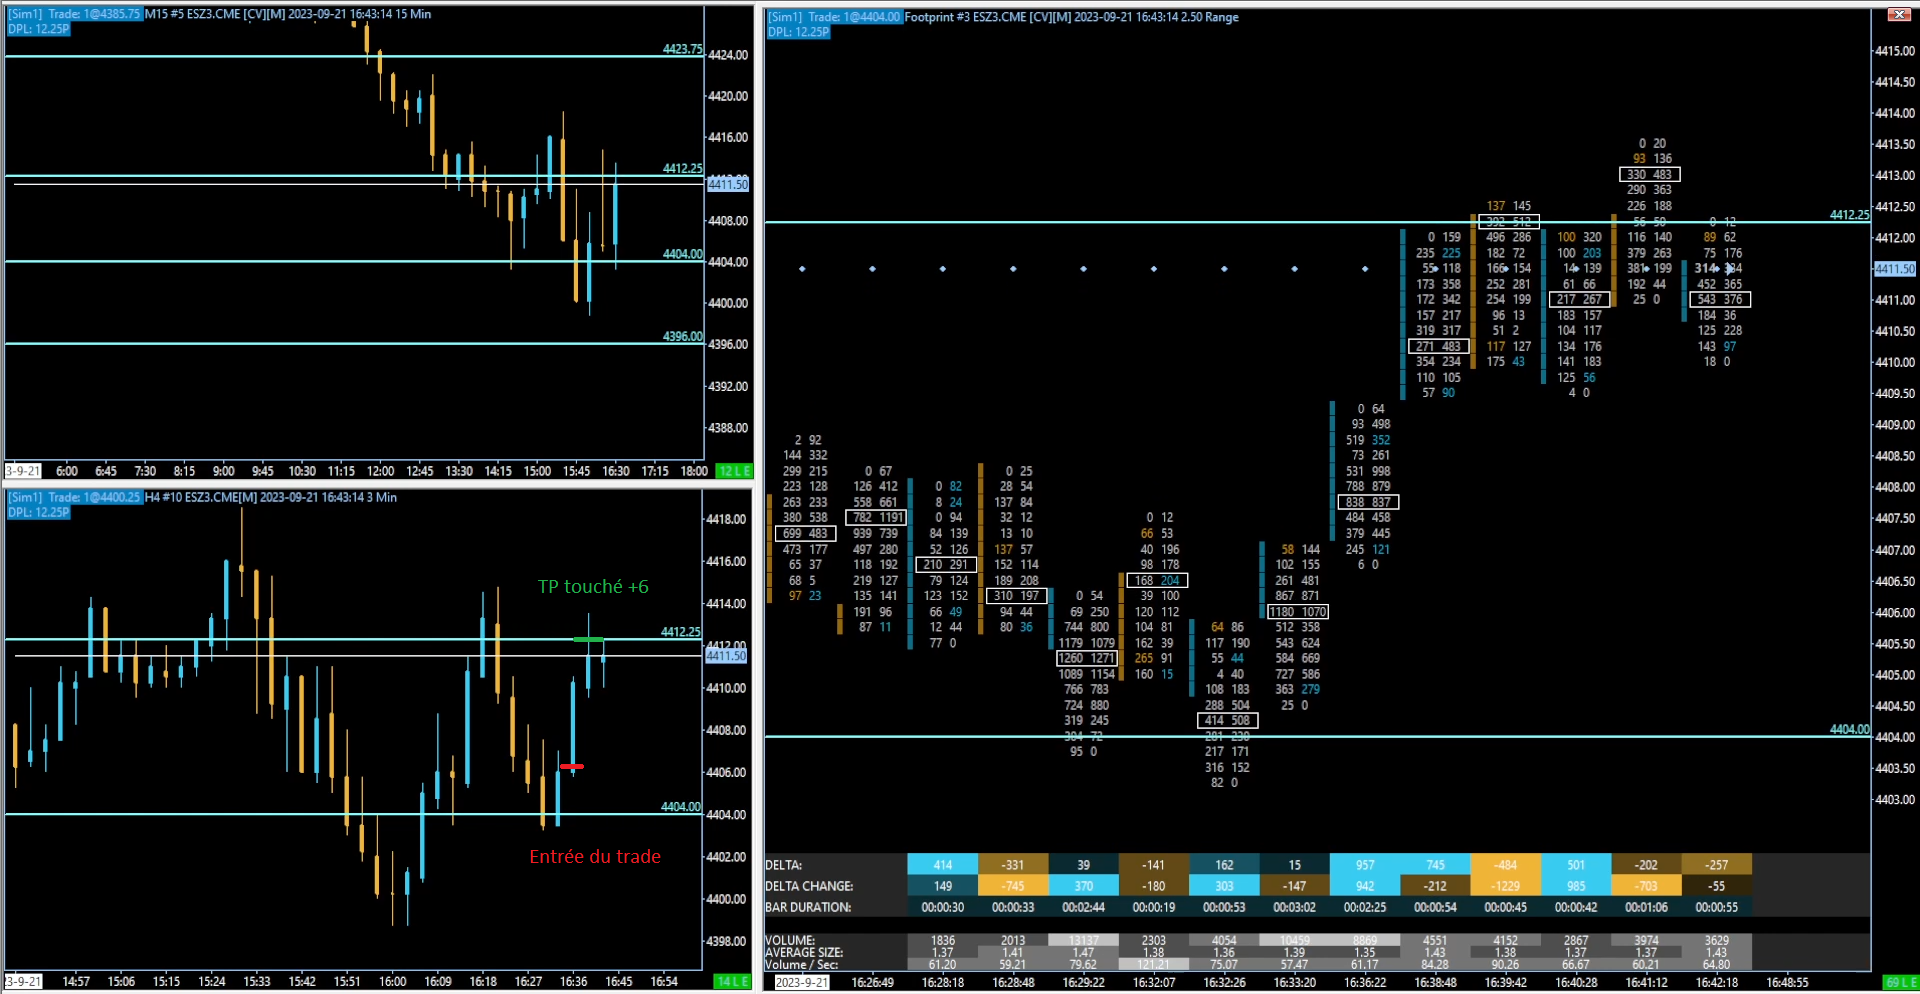Click the '3-9-21' date box on the 3 Min chart
1920x994 pixels.
pyautogui.click(x=23, y=981)
